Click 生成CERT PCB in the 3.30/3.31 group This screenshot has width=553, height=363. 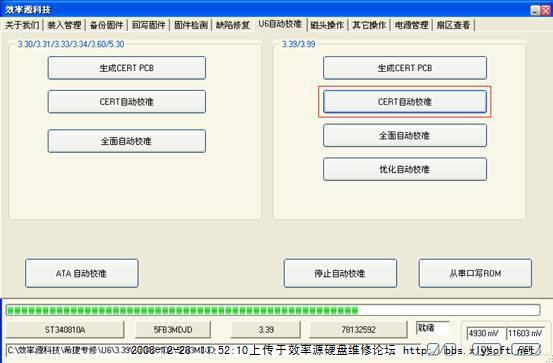coord(127,68)
